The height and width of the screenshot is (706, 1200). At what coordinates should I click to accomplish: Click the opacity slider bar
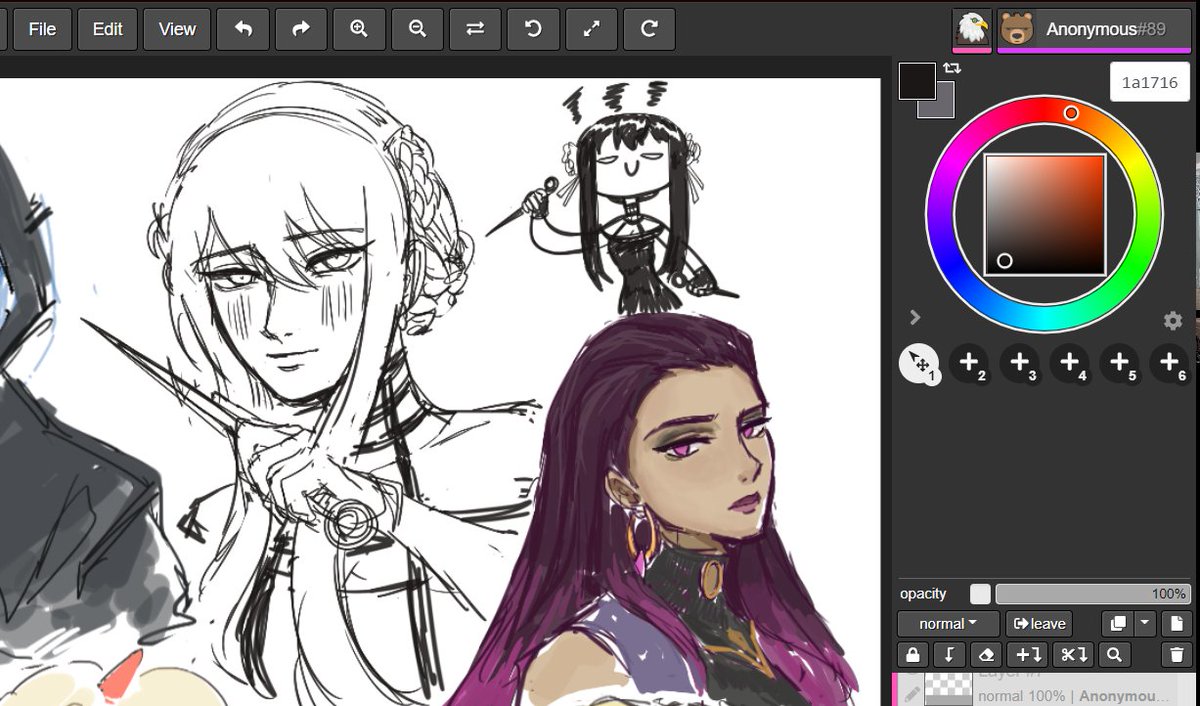click(1093, 594)
